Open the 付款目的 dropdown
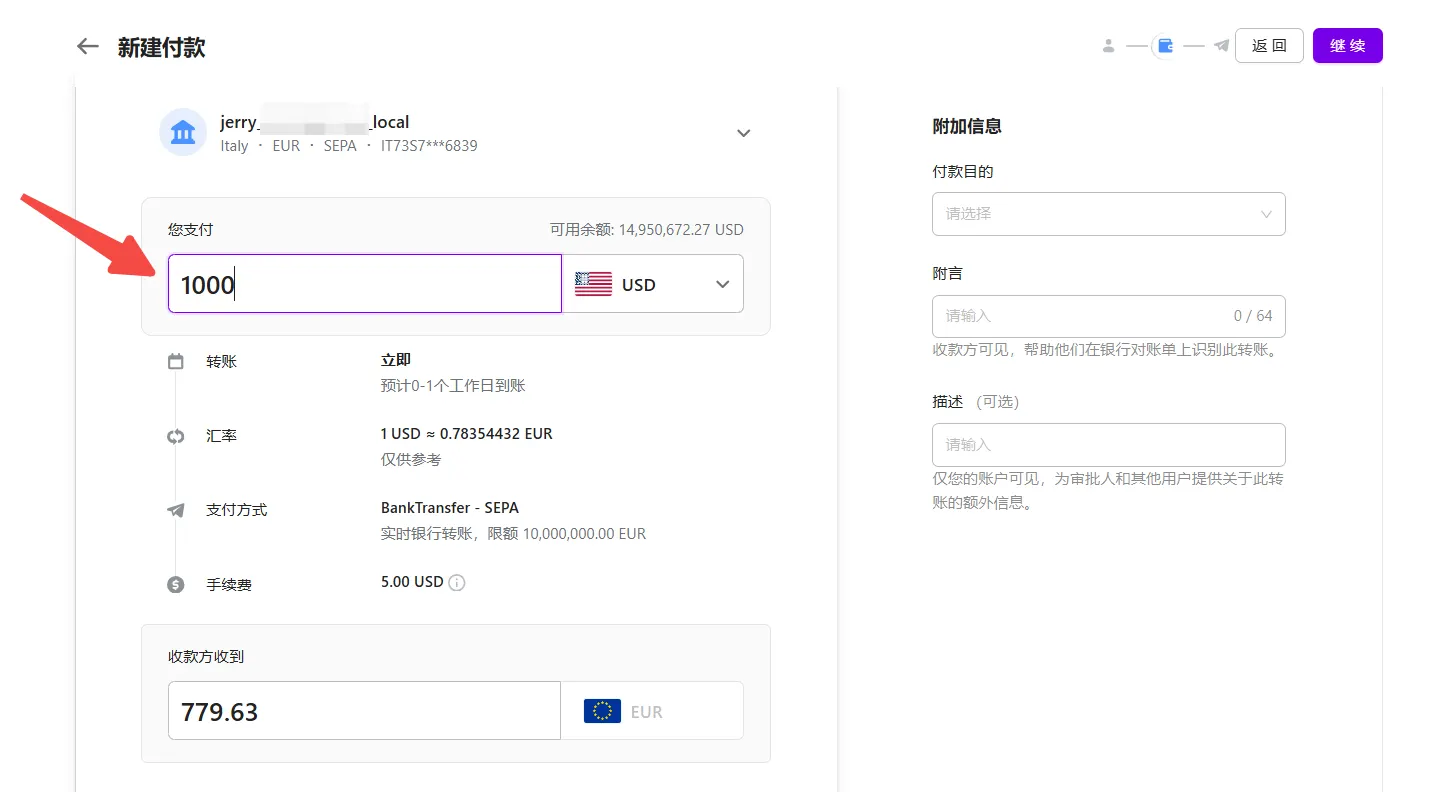Image resolution: width=1430 pixels, height=792 pixels. (x=1108, y=214)
